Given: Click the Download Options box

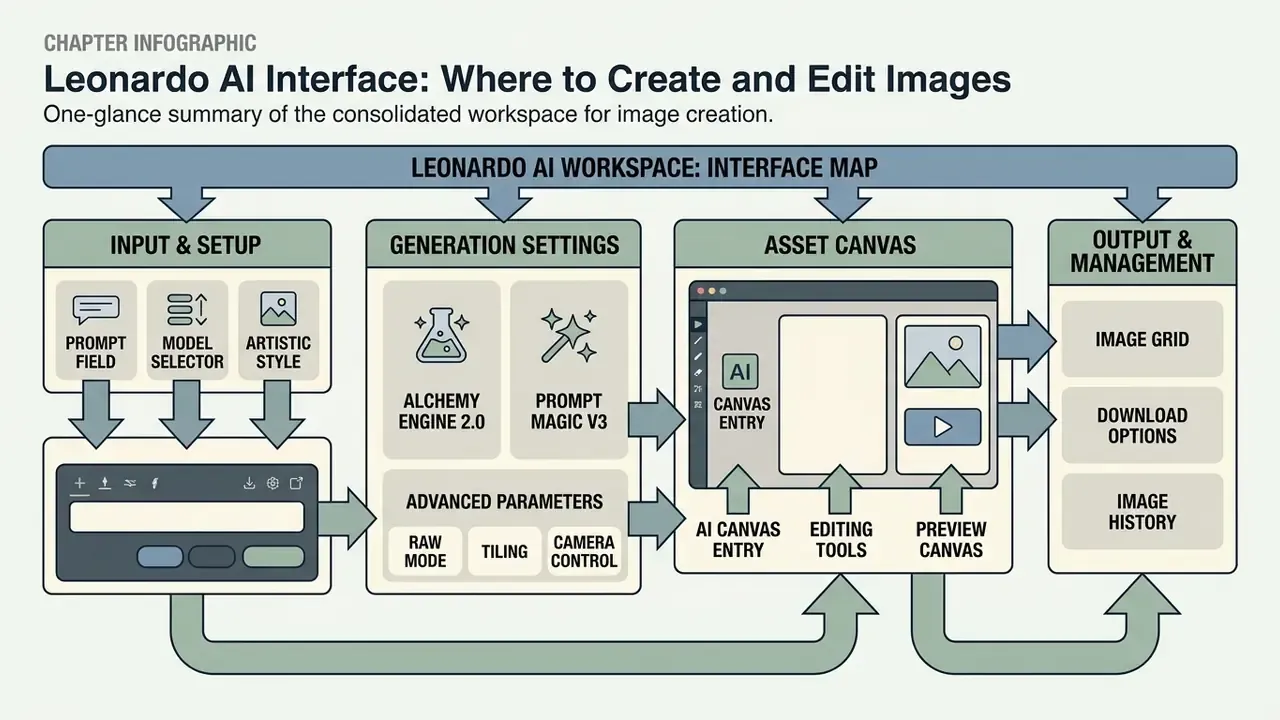Looking at the screenshot, I should (x=1142, y=425).
